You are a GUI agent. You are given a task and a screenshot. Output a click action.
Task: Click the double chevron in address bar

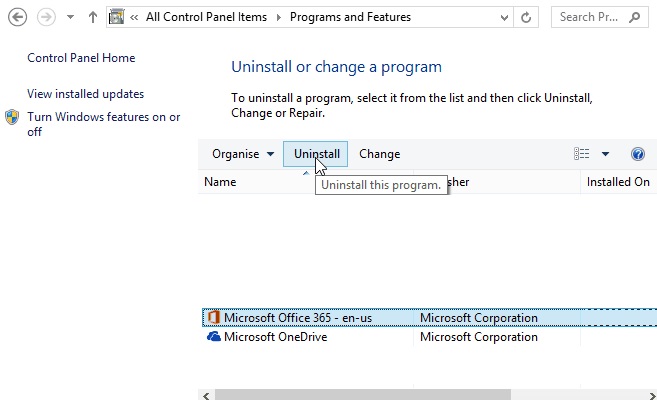[134, 18]
